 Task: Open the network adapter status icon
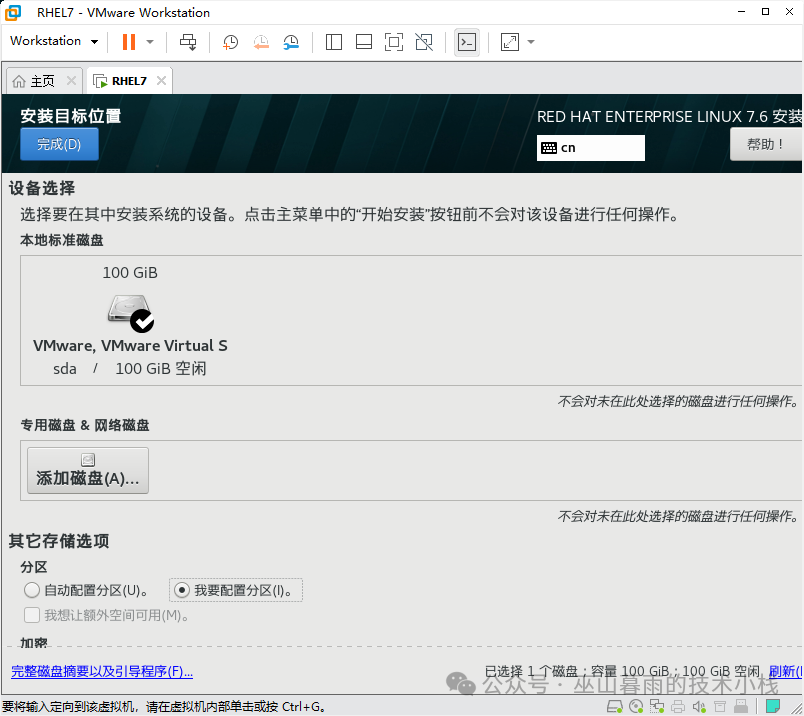[x=658, y=705]
